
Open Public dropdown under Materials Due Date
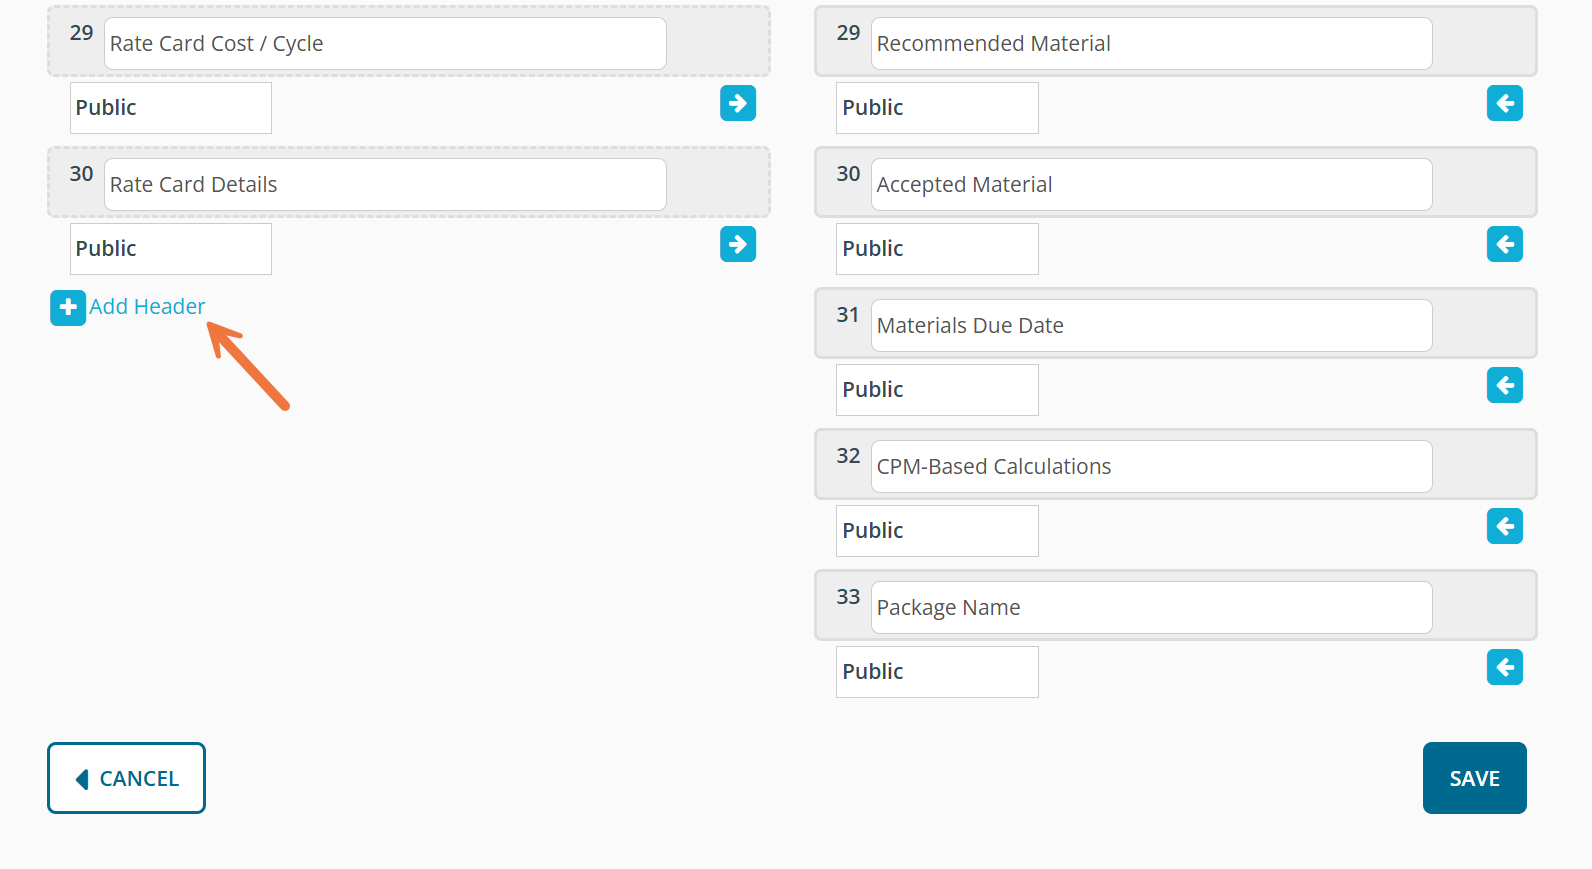[937, 390]
